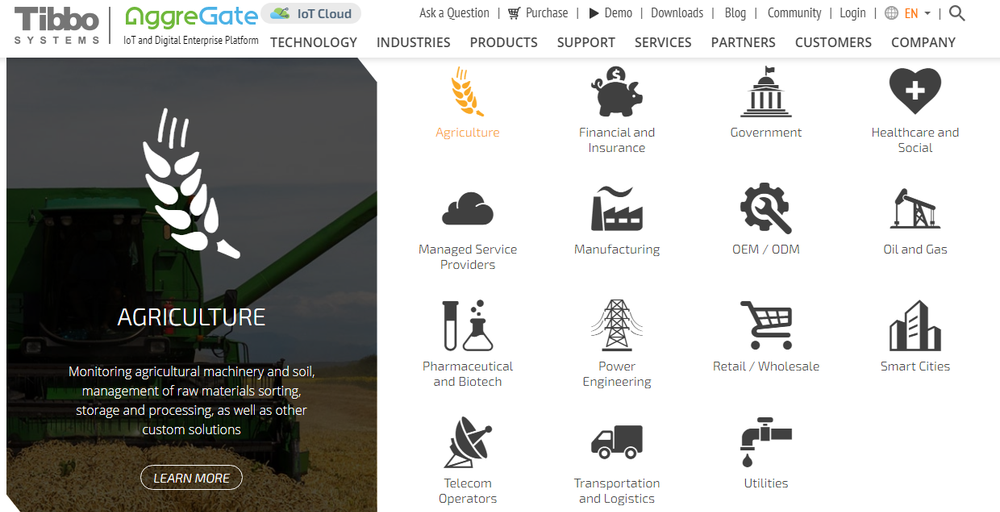The height and width of the screenshot is (512, 1000).
Task: Click the Smart Cities buildings icon
Action: click(915, 325)
